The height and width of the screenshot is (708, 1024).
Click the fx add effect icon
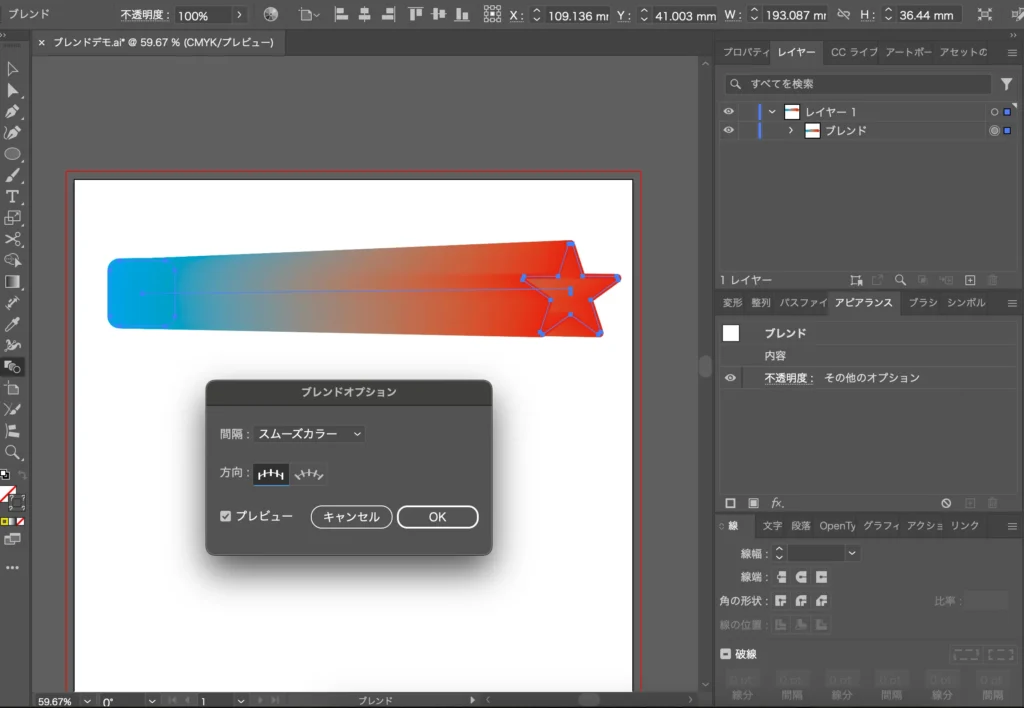tap(777, 503)
